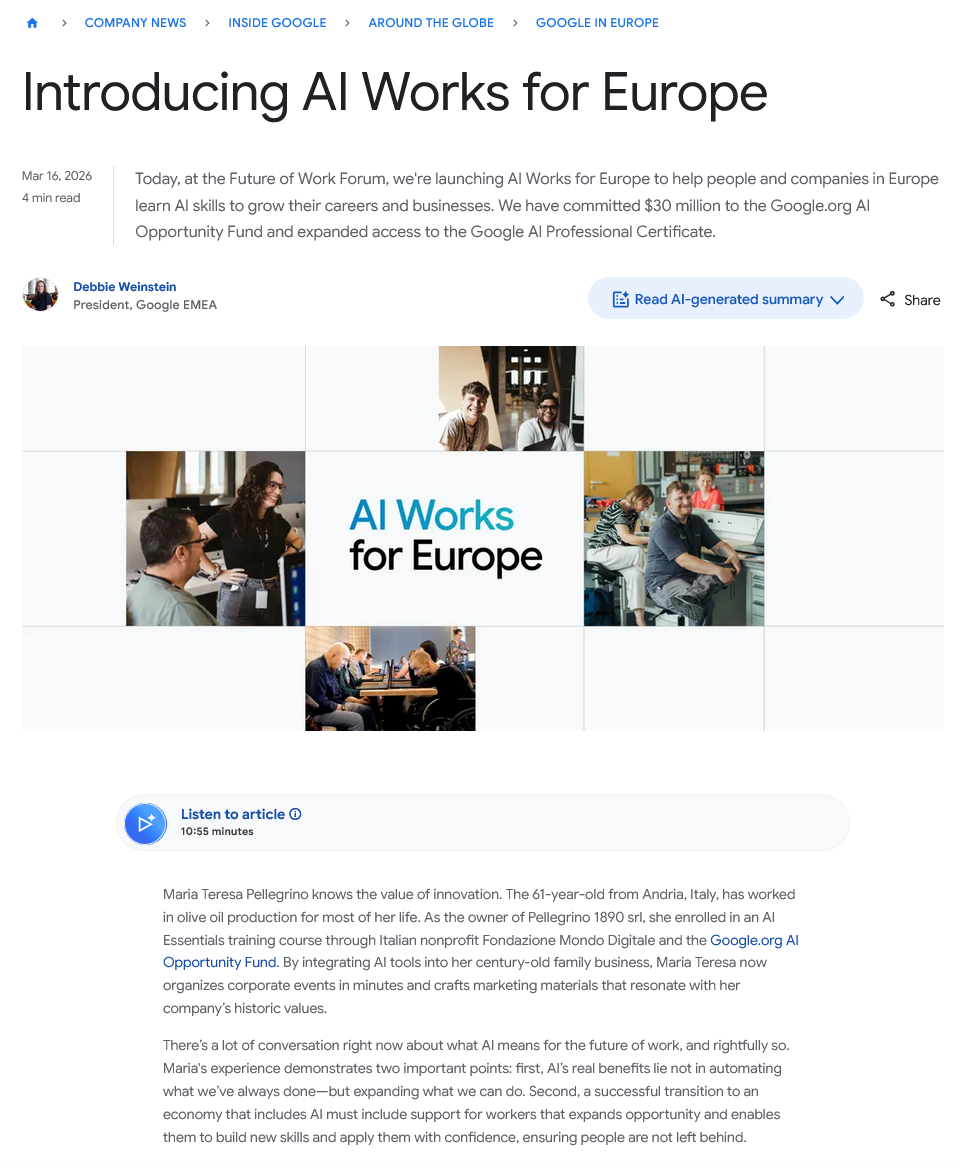This screenshot has height=1164, width=960.
Task: Click the chevron before Google in Europe
Action: (x=515, y=23)
